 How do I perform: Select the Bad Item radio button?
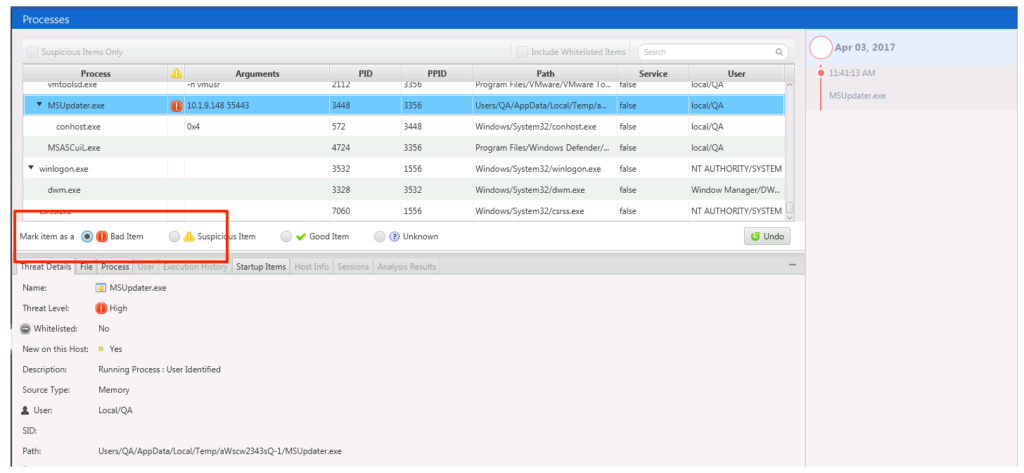coord(87,236)
